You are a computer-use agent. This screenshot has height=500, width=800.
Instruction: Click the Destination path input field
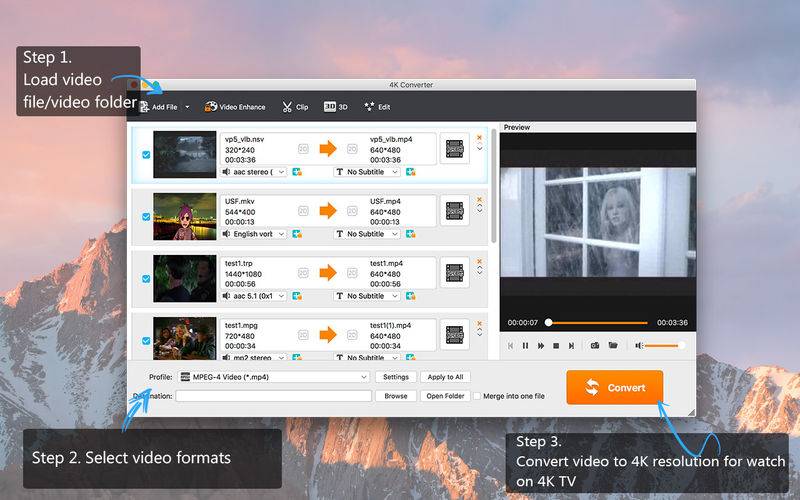pyautogui.click(x=274, y=396)
